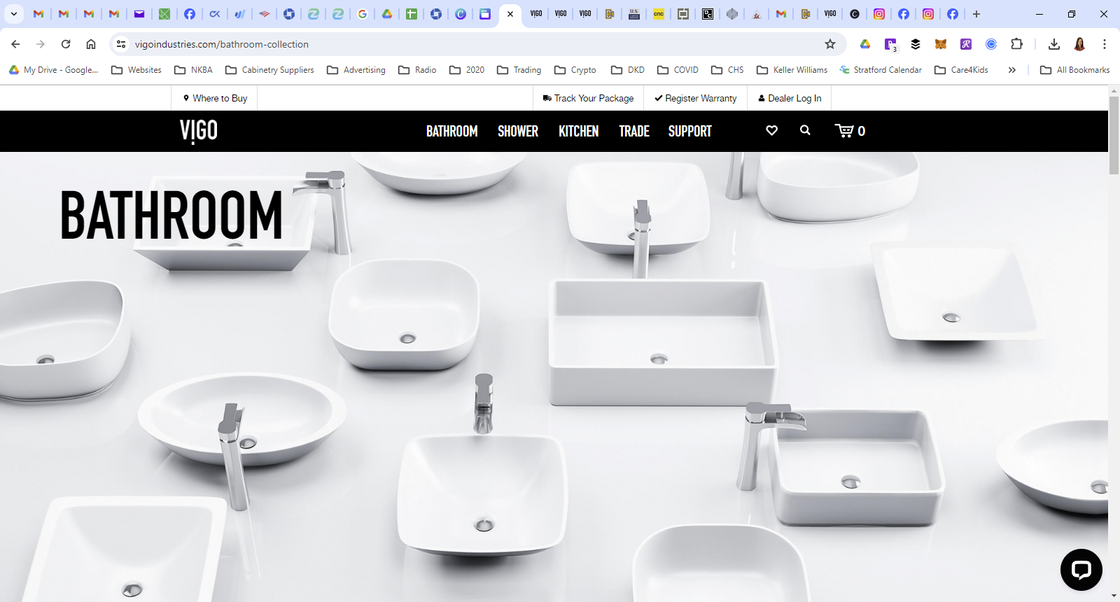
Task: Reload the page
Action: (66, 44)
